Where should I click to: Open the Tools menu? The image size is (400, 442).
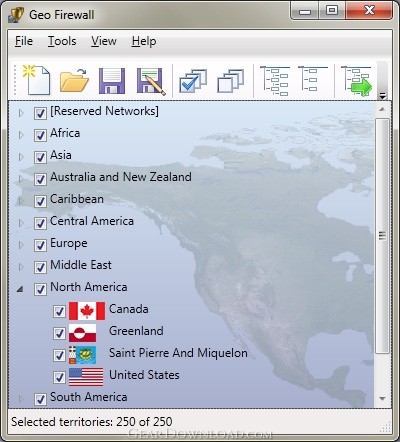[62, 41]
